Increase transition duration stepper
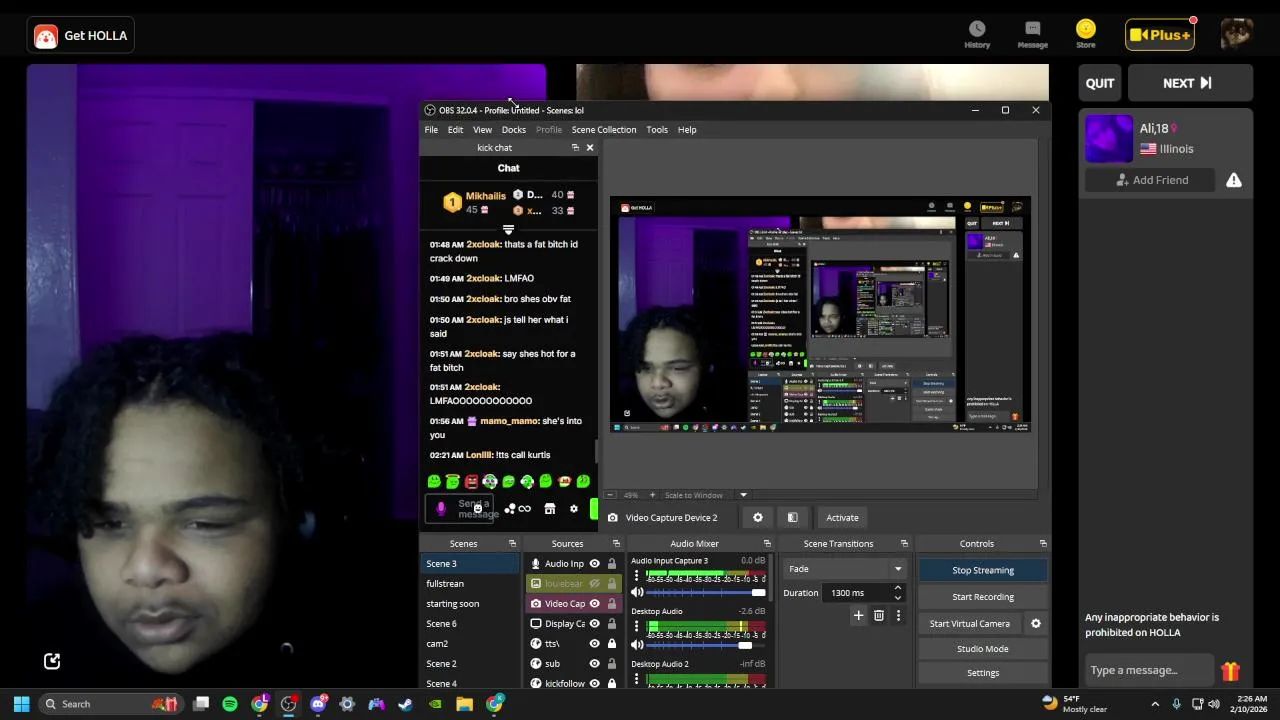Viewport: 1280px width, 720px height. point(897,589)
